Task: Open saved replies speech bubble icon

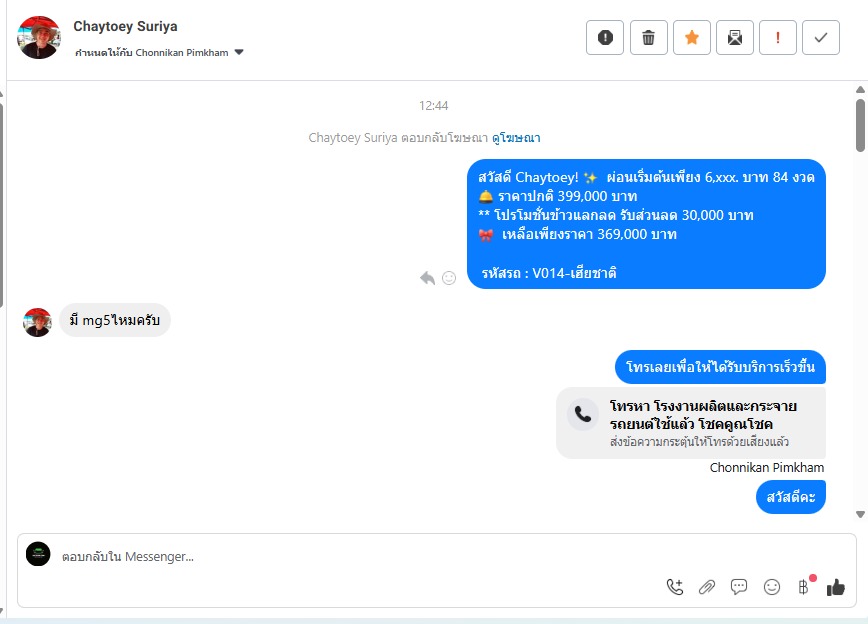Action: pyautogui.click(x=739, y=587)
